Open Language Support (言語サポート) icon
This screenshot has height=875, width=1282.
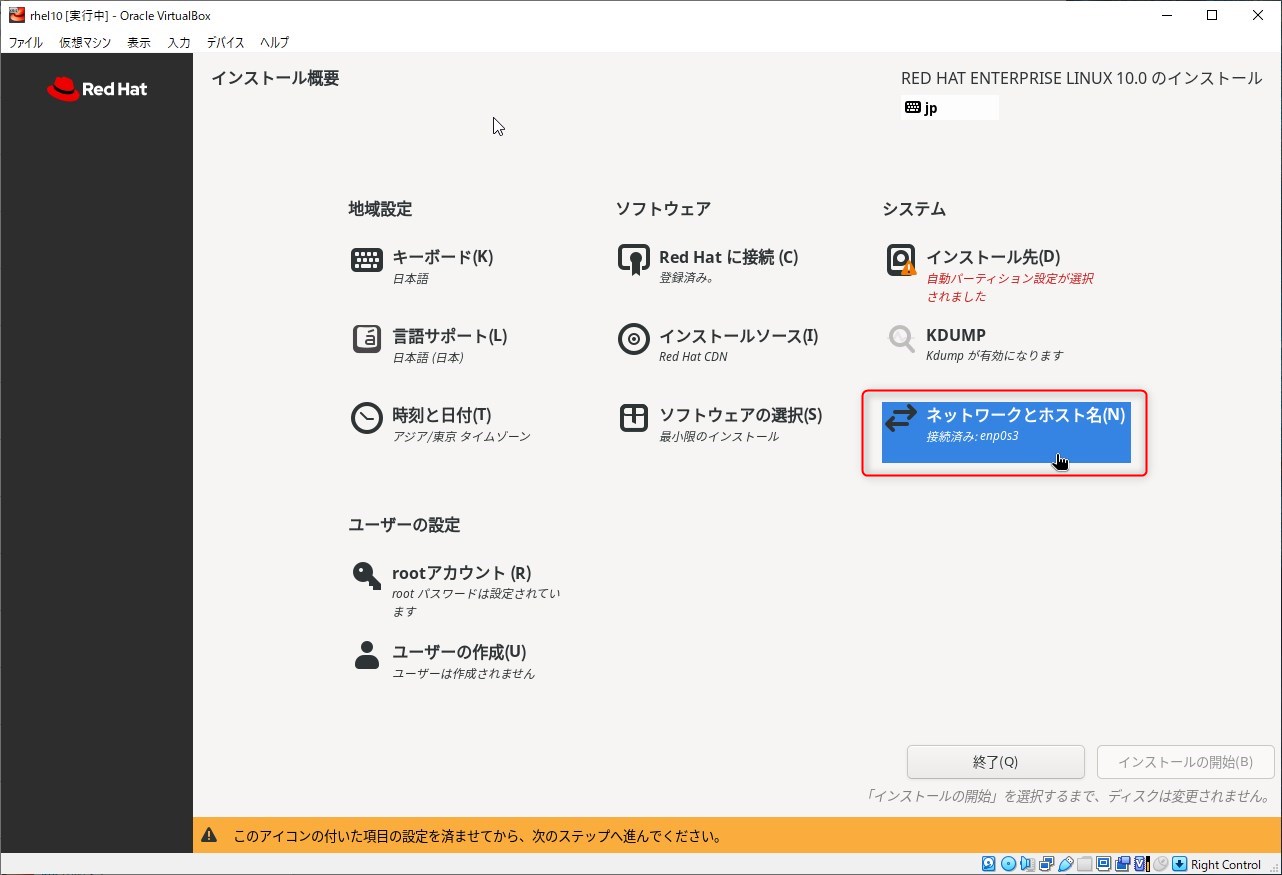[x=367, y=339]
